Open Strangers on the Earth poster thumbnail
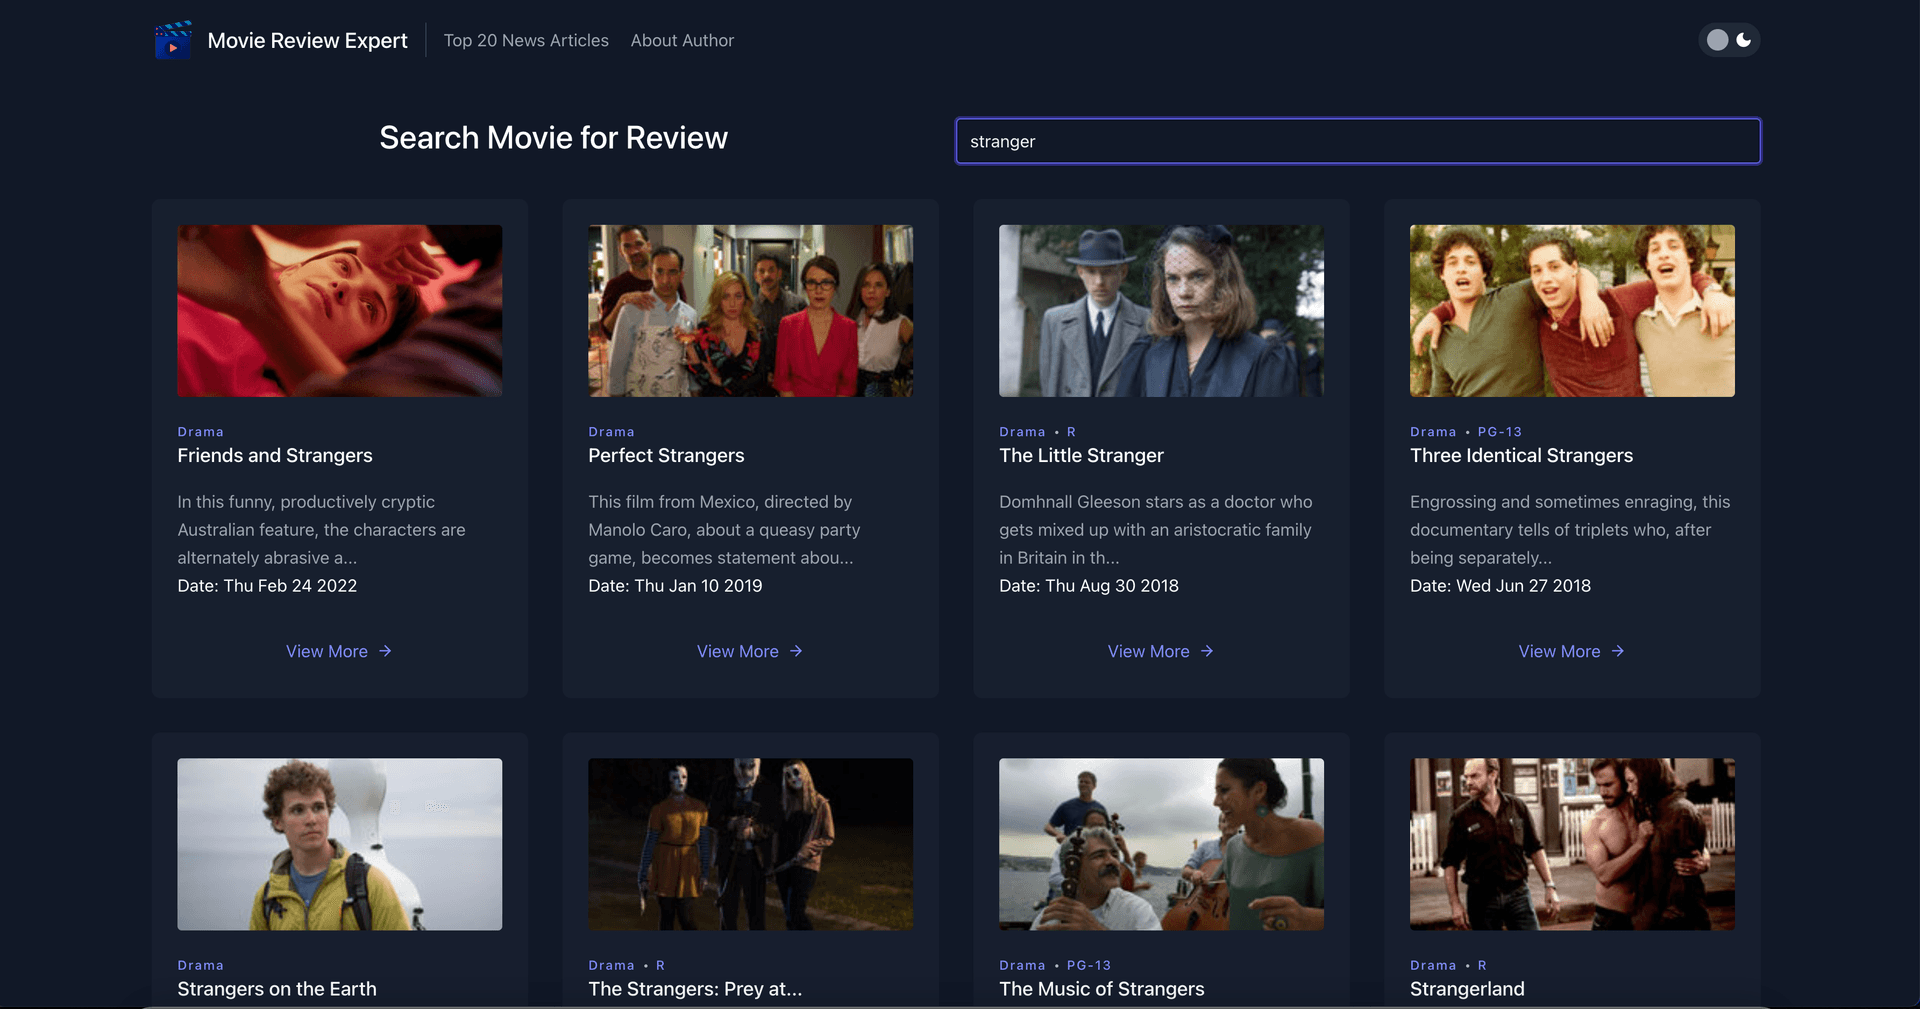The image size is (1920, 1009). pyautogui.click(x=340, y=844)
